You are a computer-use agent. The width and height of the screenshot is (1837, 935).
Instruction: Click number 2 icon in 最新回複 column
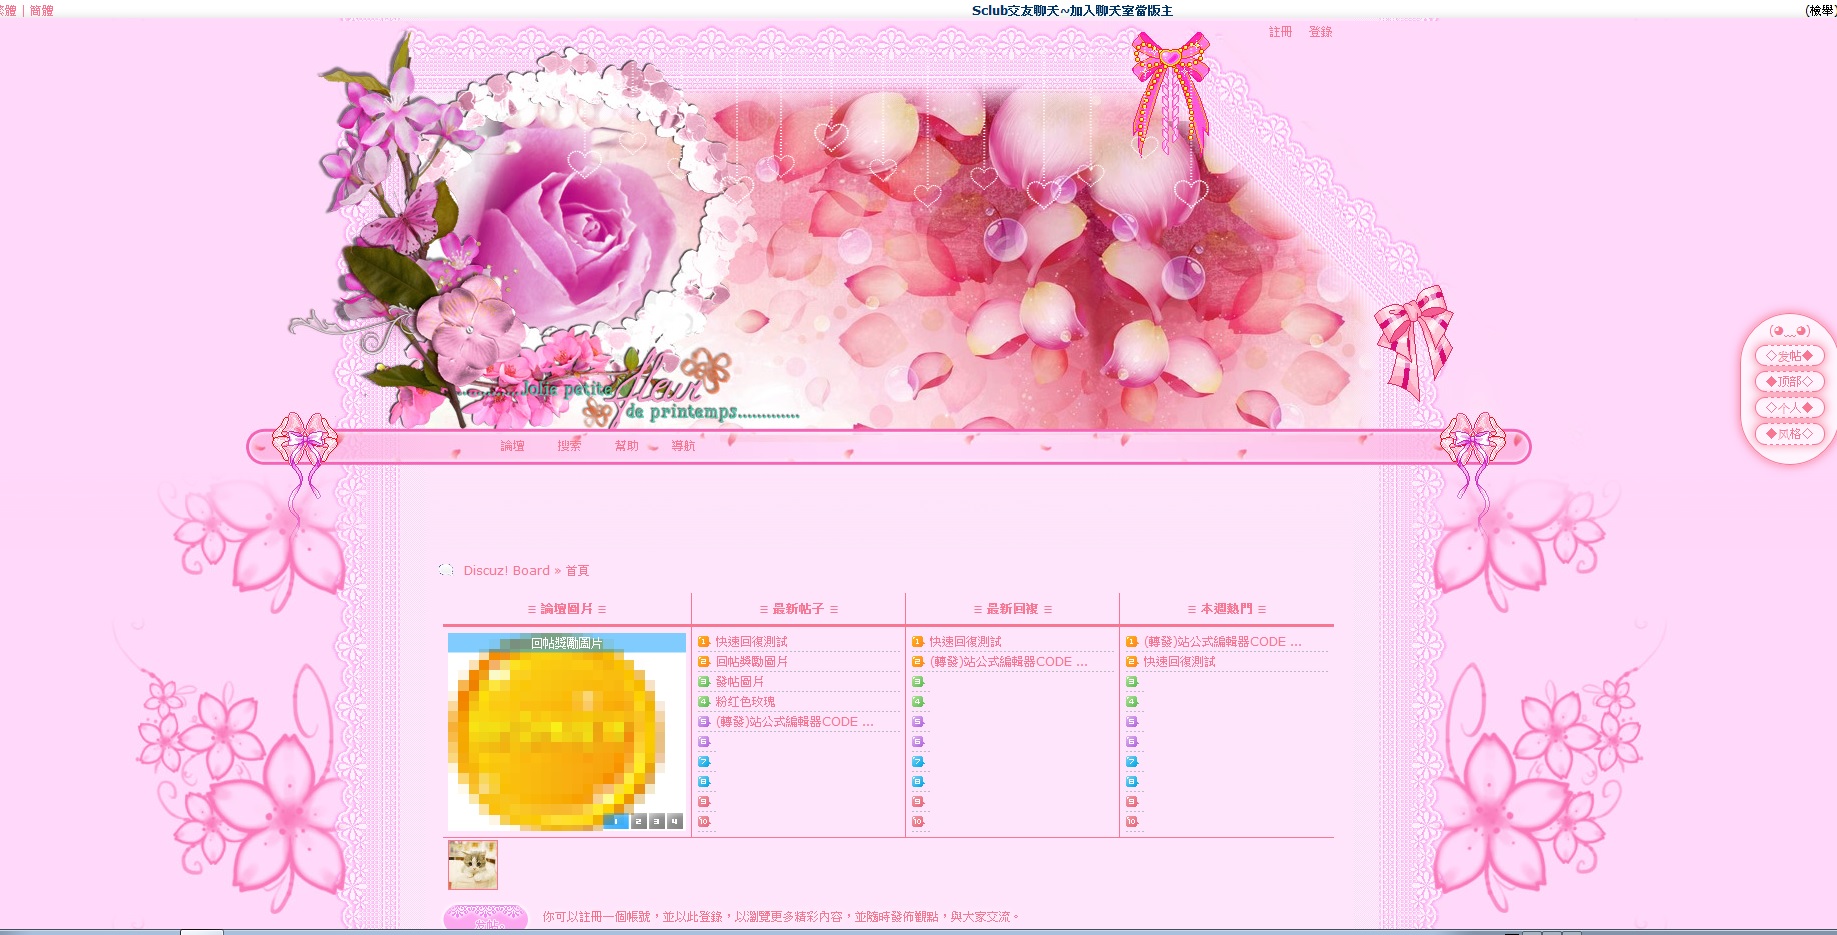click(918, 662)
